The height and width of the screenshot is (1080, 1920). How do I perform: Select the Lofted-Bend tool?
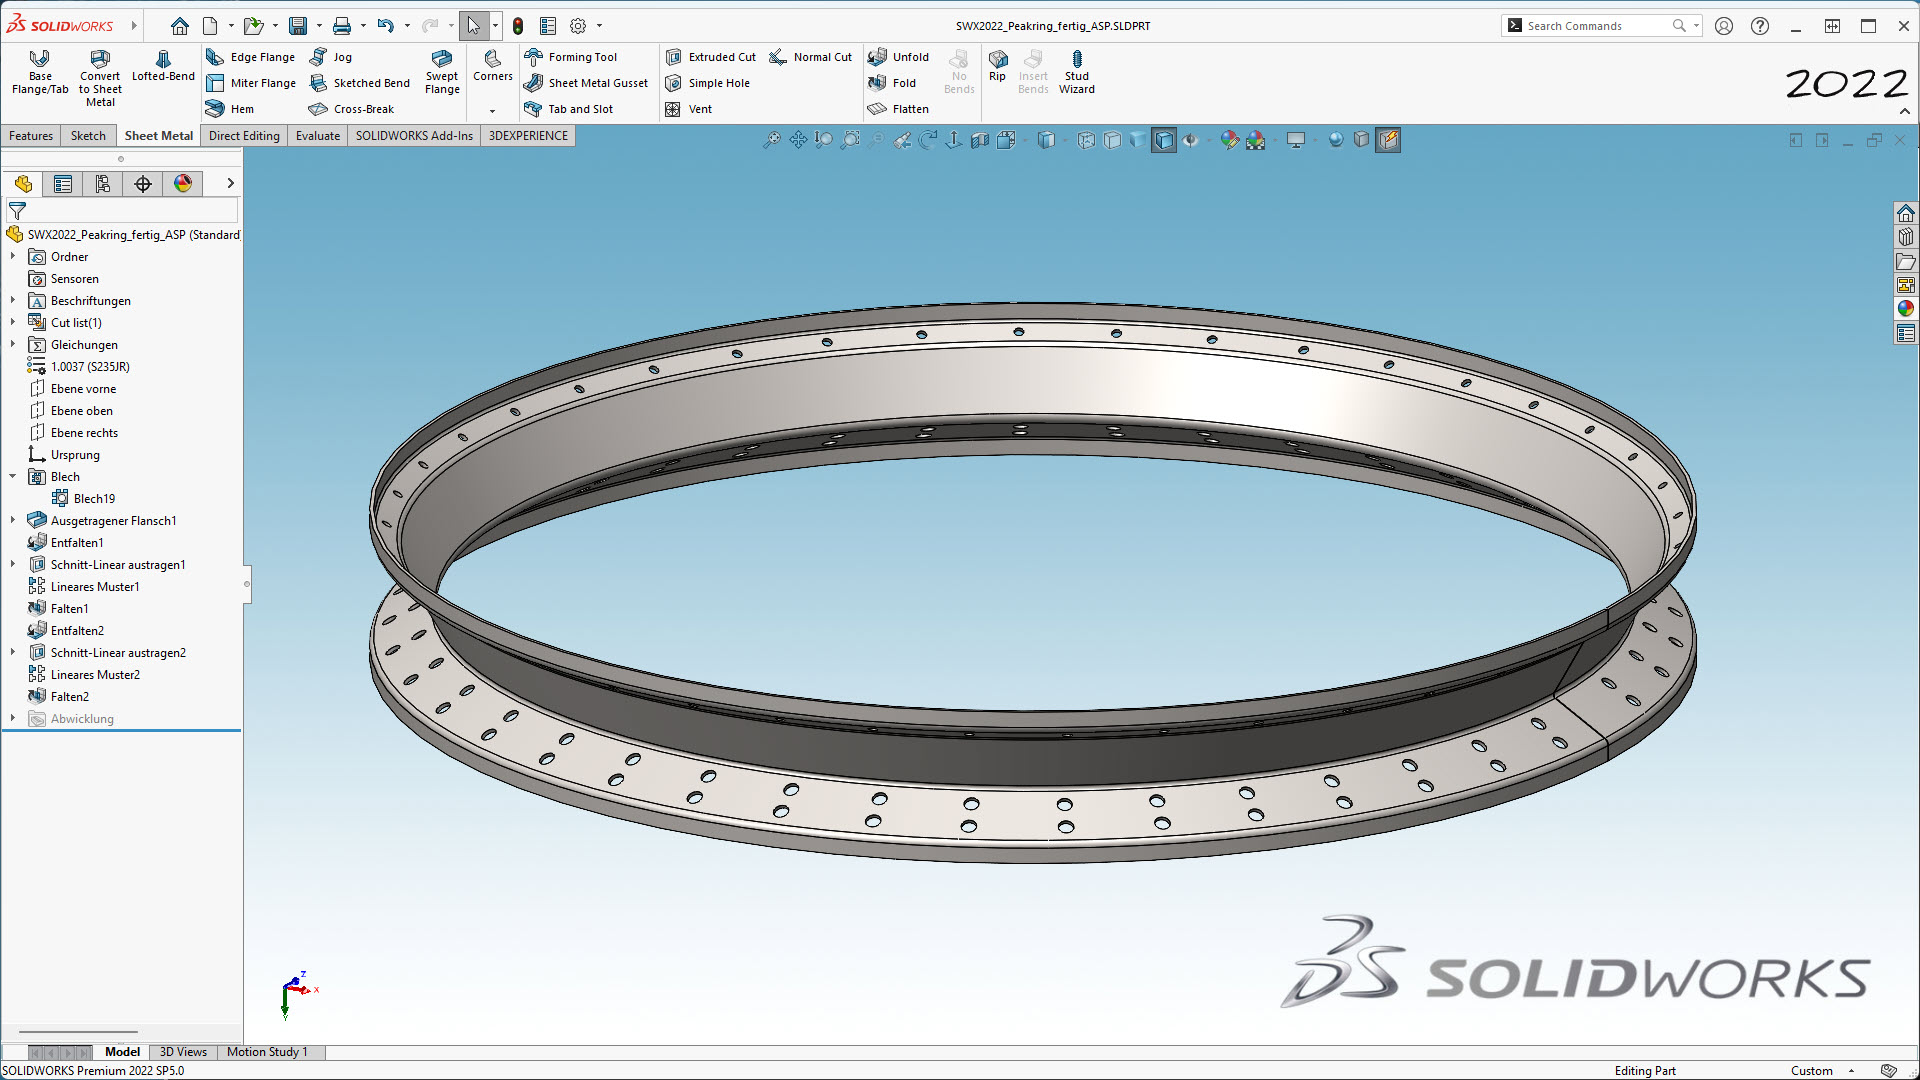tap(163, 66)
